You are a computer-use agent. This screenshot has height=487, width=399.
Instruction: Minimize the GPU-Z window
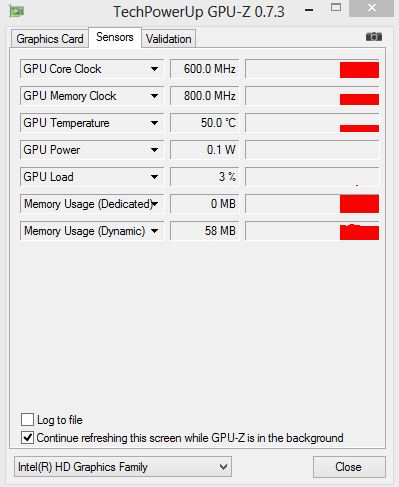(309, 10)
